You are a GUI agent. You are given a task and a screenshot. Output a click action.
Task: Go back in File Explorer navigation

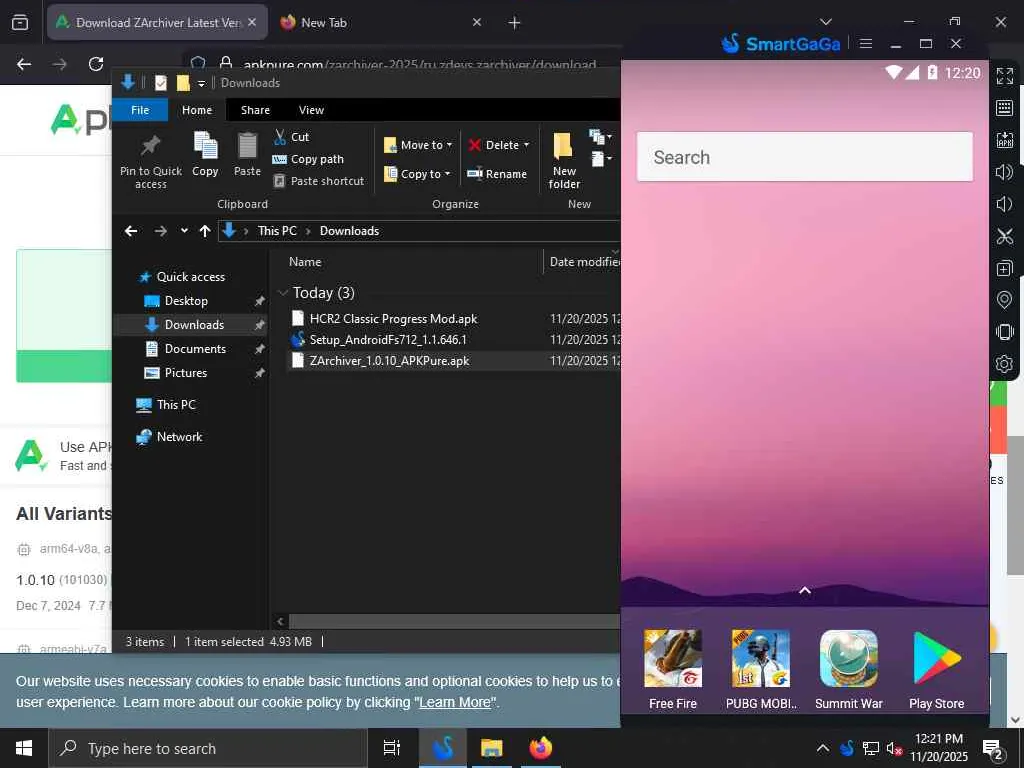pos(131,231)
